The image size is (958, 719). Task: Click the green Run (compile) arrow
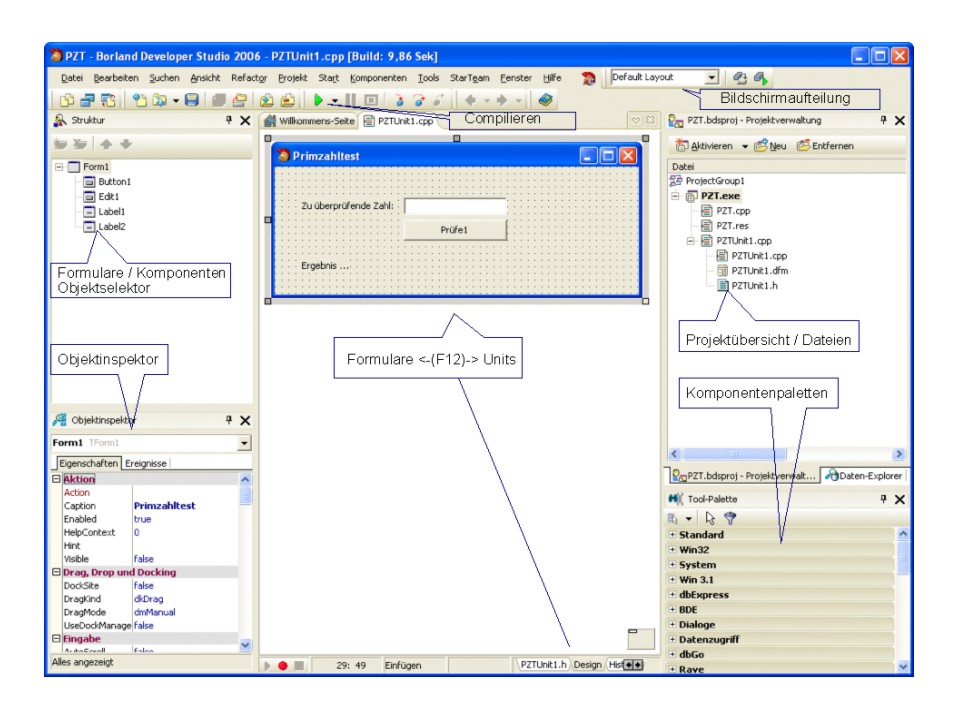[x=318, y=100]
